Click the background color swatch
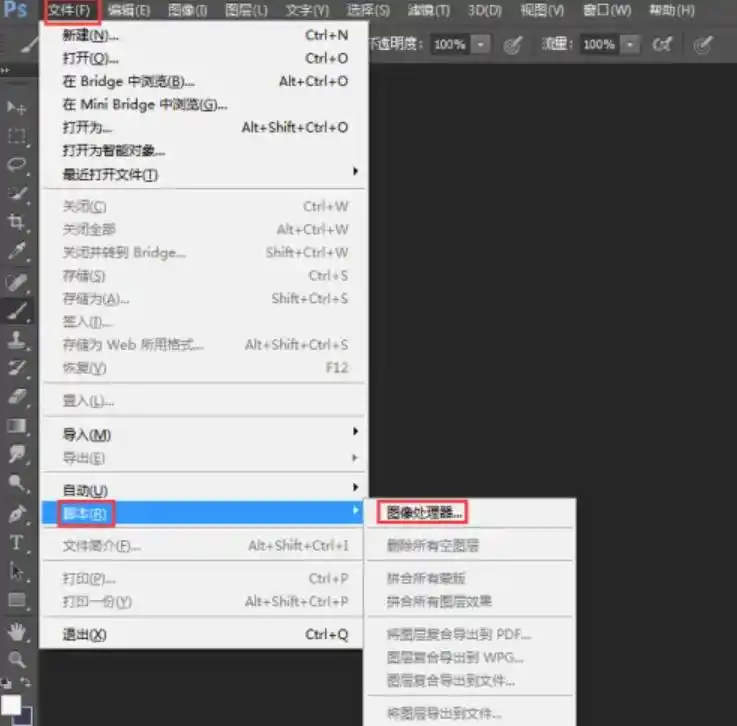The width and height of the screenshot is (737, 726). (26, 718)
